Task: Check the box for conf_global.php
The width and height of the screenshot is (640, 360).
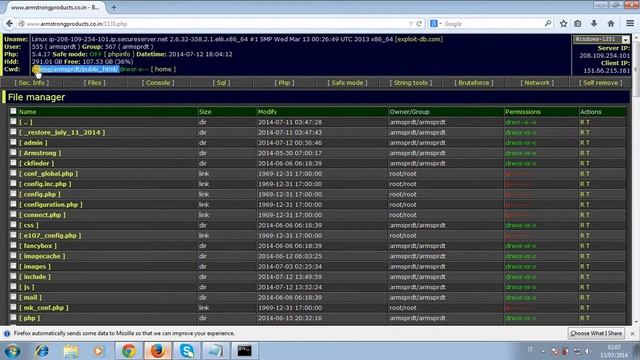Action: [13, 173]
